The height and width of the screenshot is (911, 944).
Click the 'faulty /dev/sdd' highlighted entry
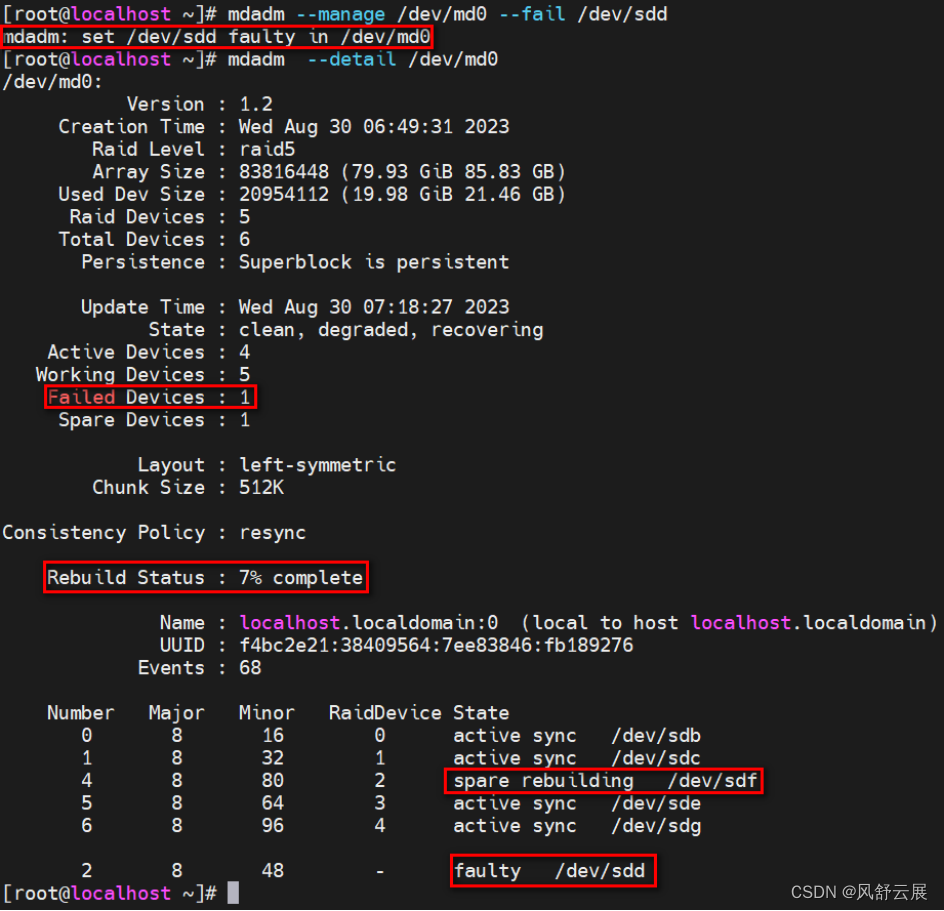[552, 870]
